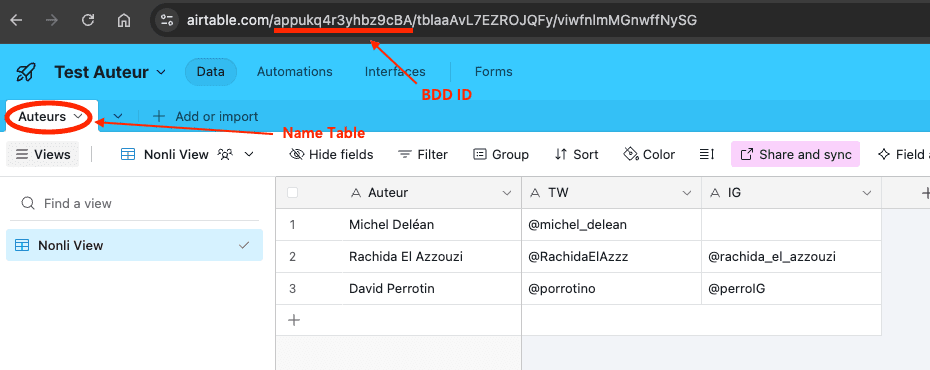Click row number 3

pyautogui.click(x=292, y=289)
